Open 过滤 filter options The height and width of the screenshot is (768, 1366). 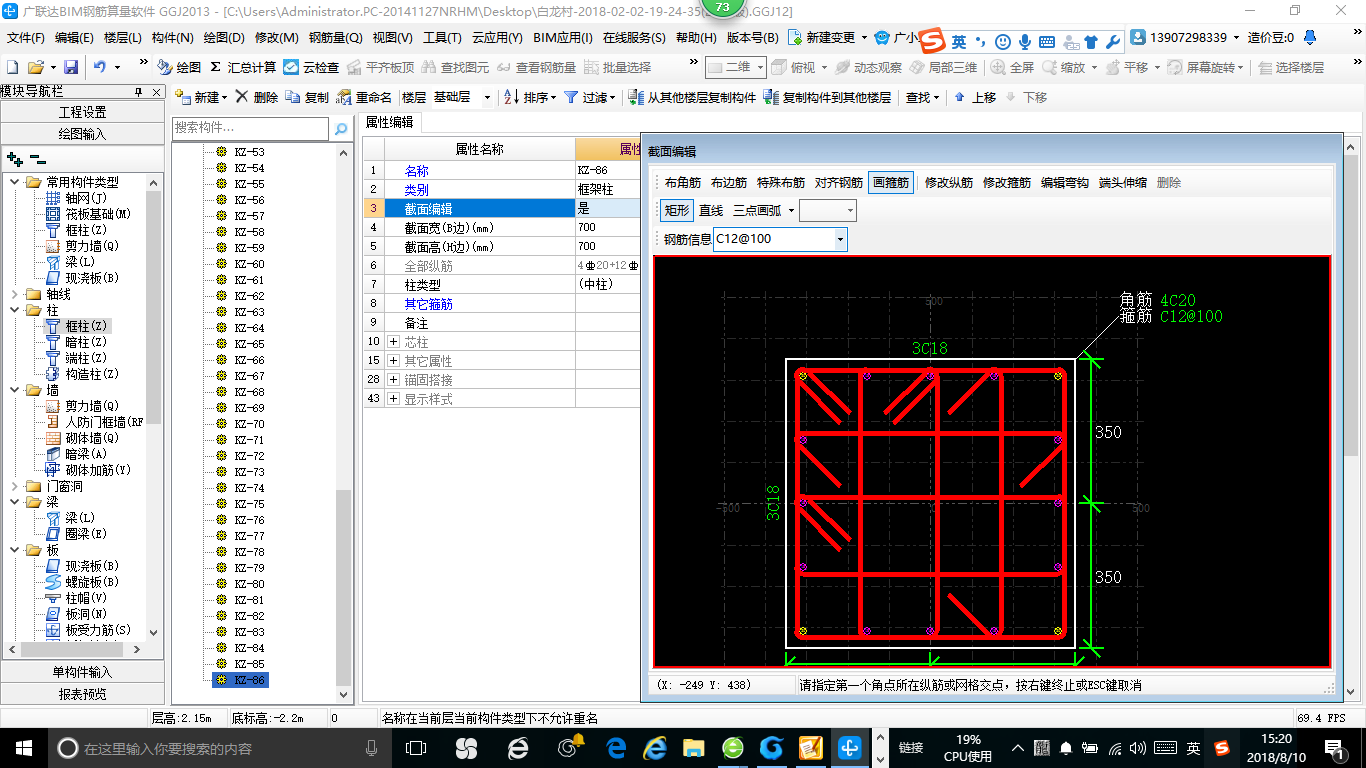click(x=590, y=97)
